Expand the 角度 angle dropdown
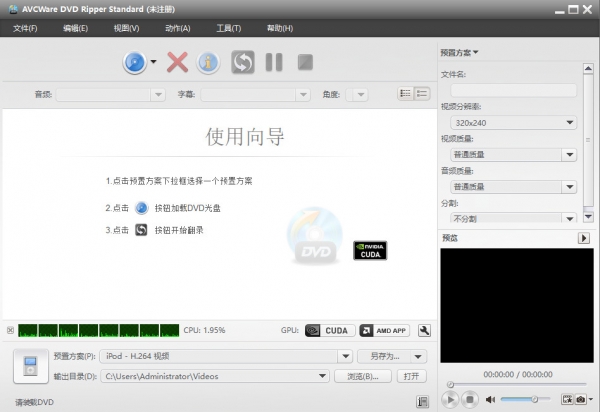Screen dimensions: 600x412 click(360, 94)
